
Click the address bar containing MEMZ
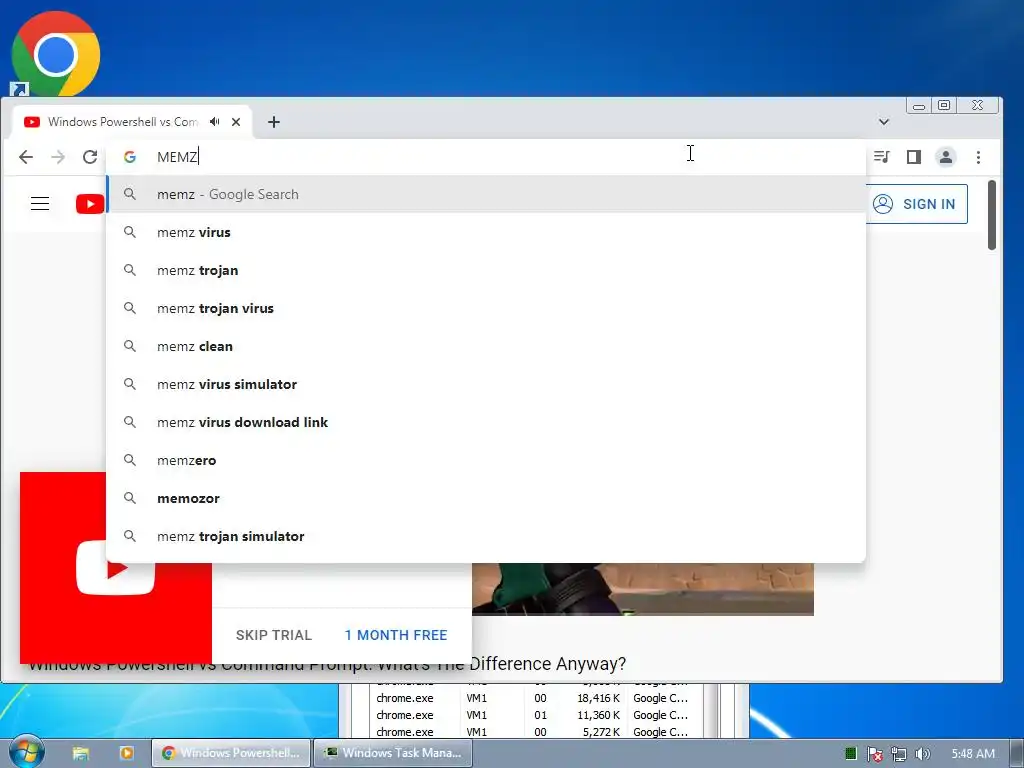click(486, 157)
